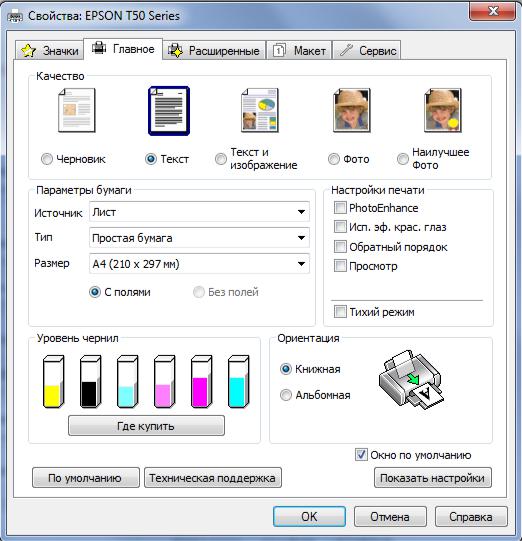Close the EPSON T50 properties window
Screen dimensions: 522x541
[x=493, y=11]
